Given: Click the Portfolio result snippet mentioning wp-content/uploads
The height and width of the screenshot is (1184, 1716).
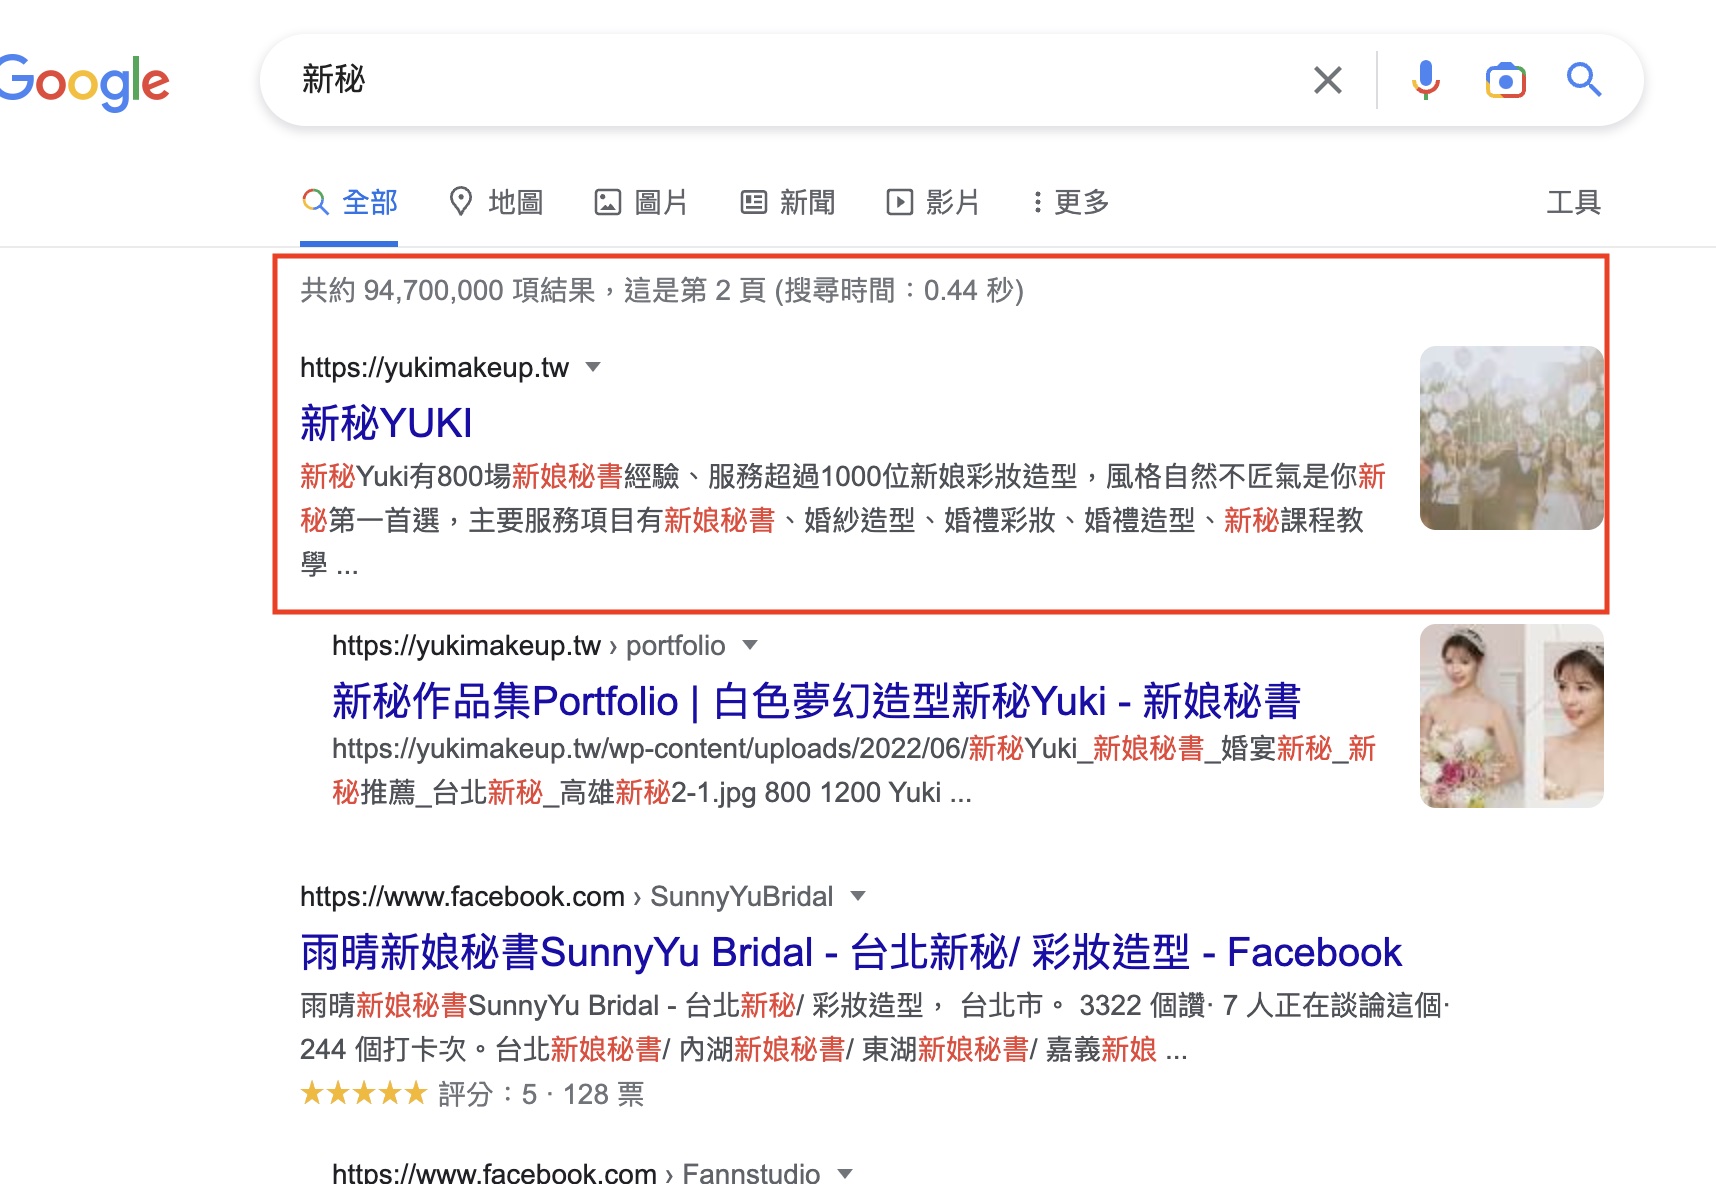Looking at the screenshot, I should [x=854, y=770].
